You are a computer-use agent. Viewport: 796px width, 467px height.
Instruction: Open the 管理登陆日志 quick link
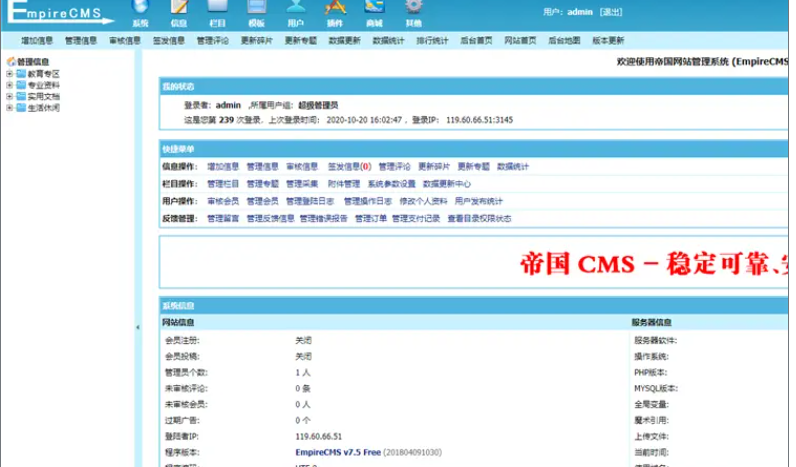click(x=310, y=201)
